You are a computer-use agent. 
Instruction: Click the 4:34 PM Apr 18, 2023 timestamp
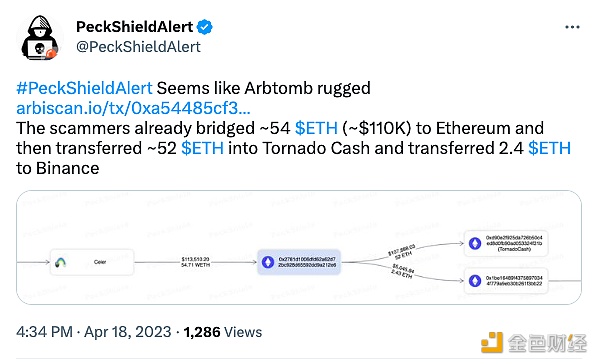(x=94, y=332)
